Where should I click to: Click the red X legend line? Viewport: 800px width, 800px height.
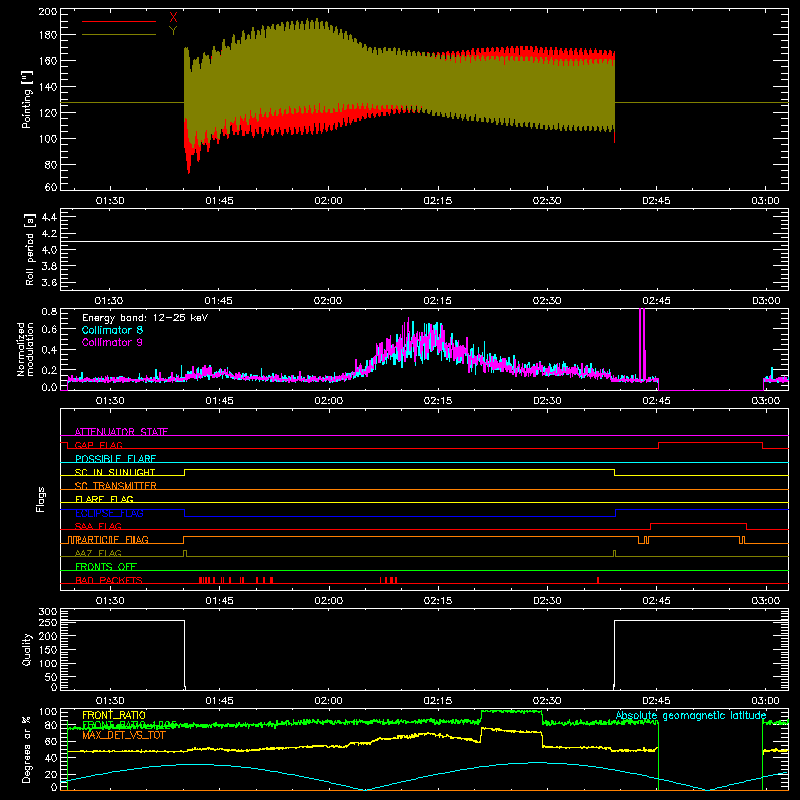pyautogui.click(x=119, y=21)
